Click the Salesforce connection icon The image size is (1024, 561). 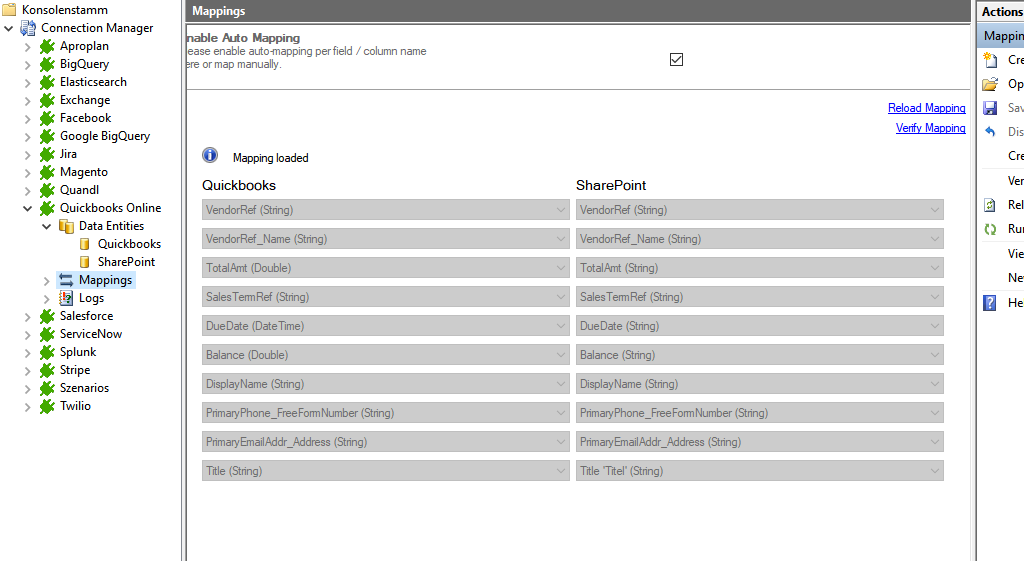pyautogui.click(x=46, y=316)
